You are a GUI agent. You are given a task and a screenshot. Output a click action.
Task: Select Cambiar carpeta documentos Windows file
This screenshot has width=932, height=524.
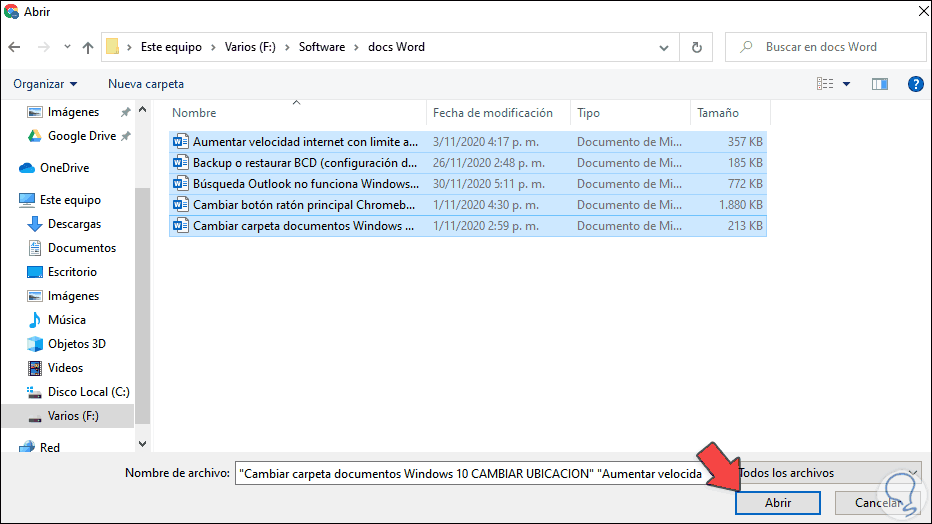(x=468, y=226)
